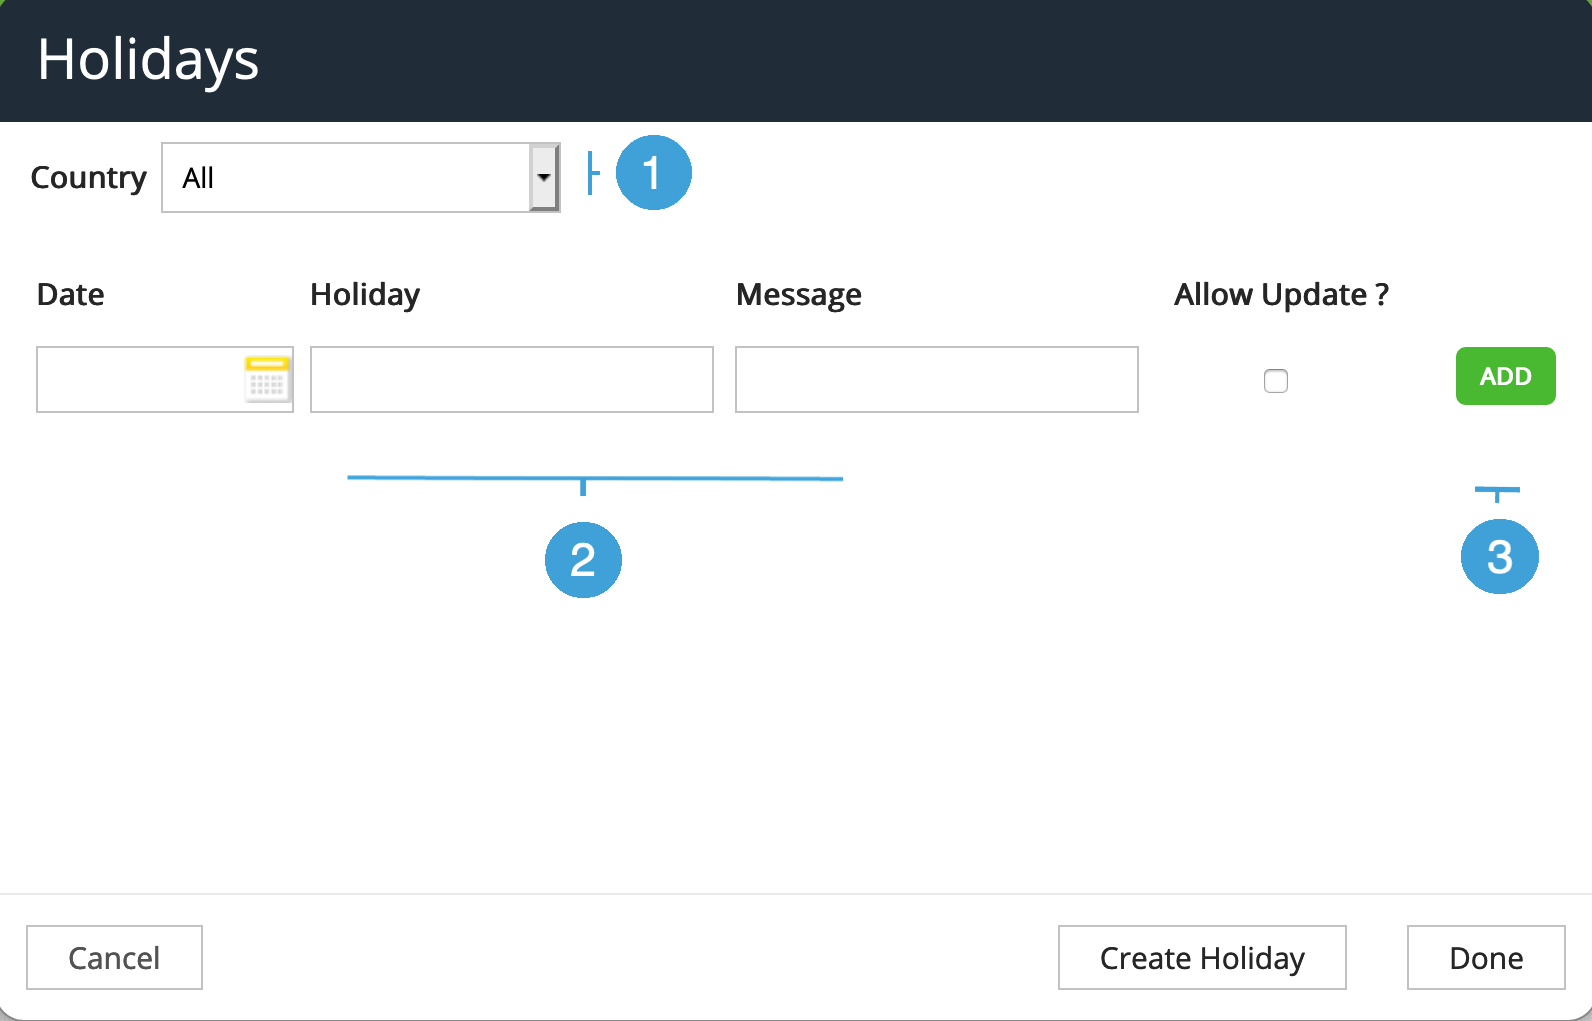Click into the Message text box
Viewport: 1592px width, 1021px height.
(x=936, y=380)
